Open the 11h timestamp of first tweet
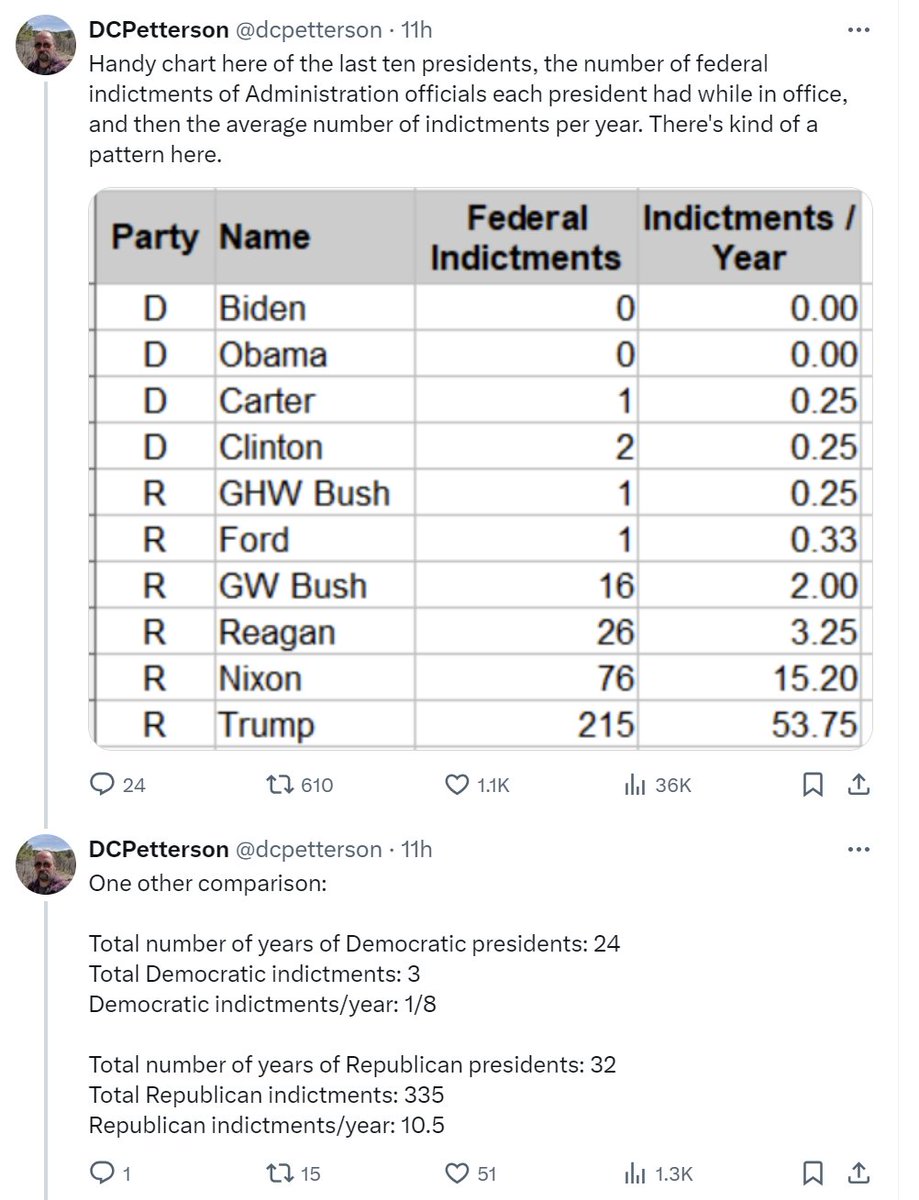 (x=416, y=30)
